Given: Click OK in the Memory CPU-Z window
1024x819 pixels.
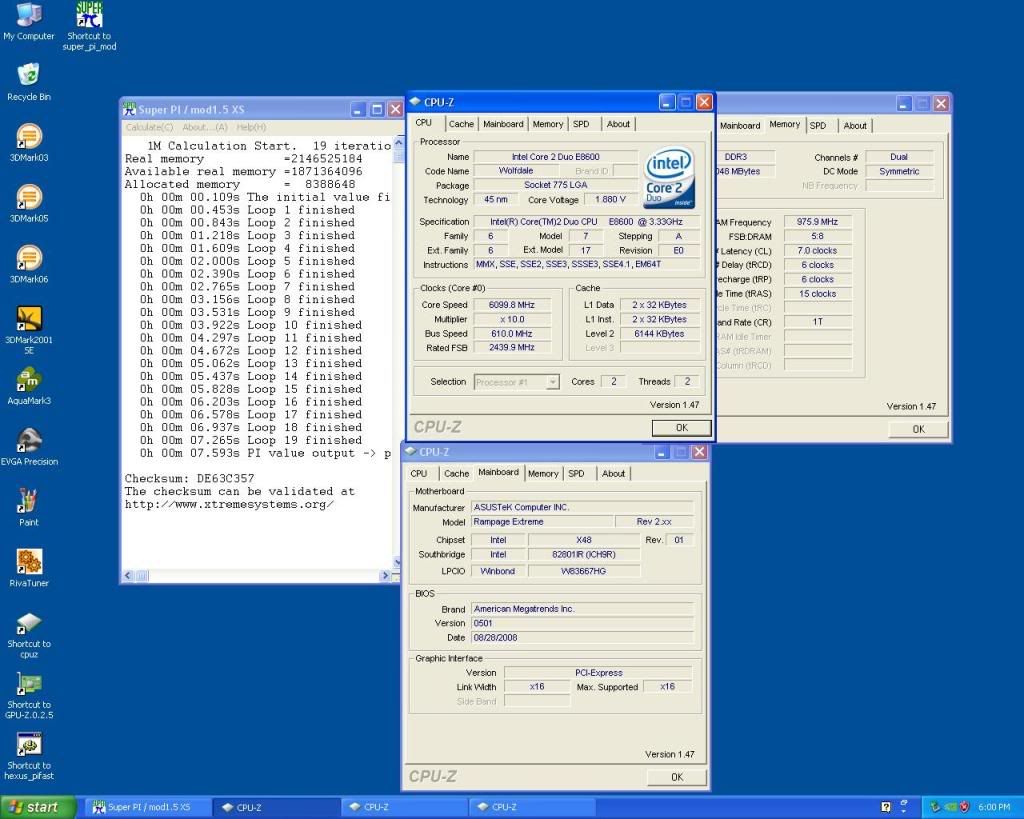Looking at the screenshot, I should point(918,429).
